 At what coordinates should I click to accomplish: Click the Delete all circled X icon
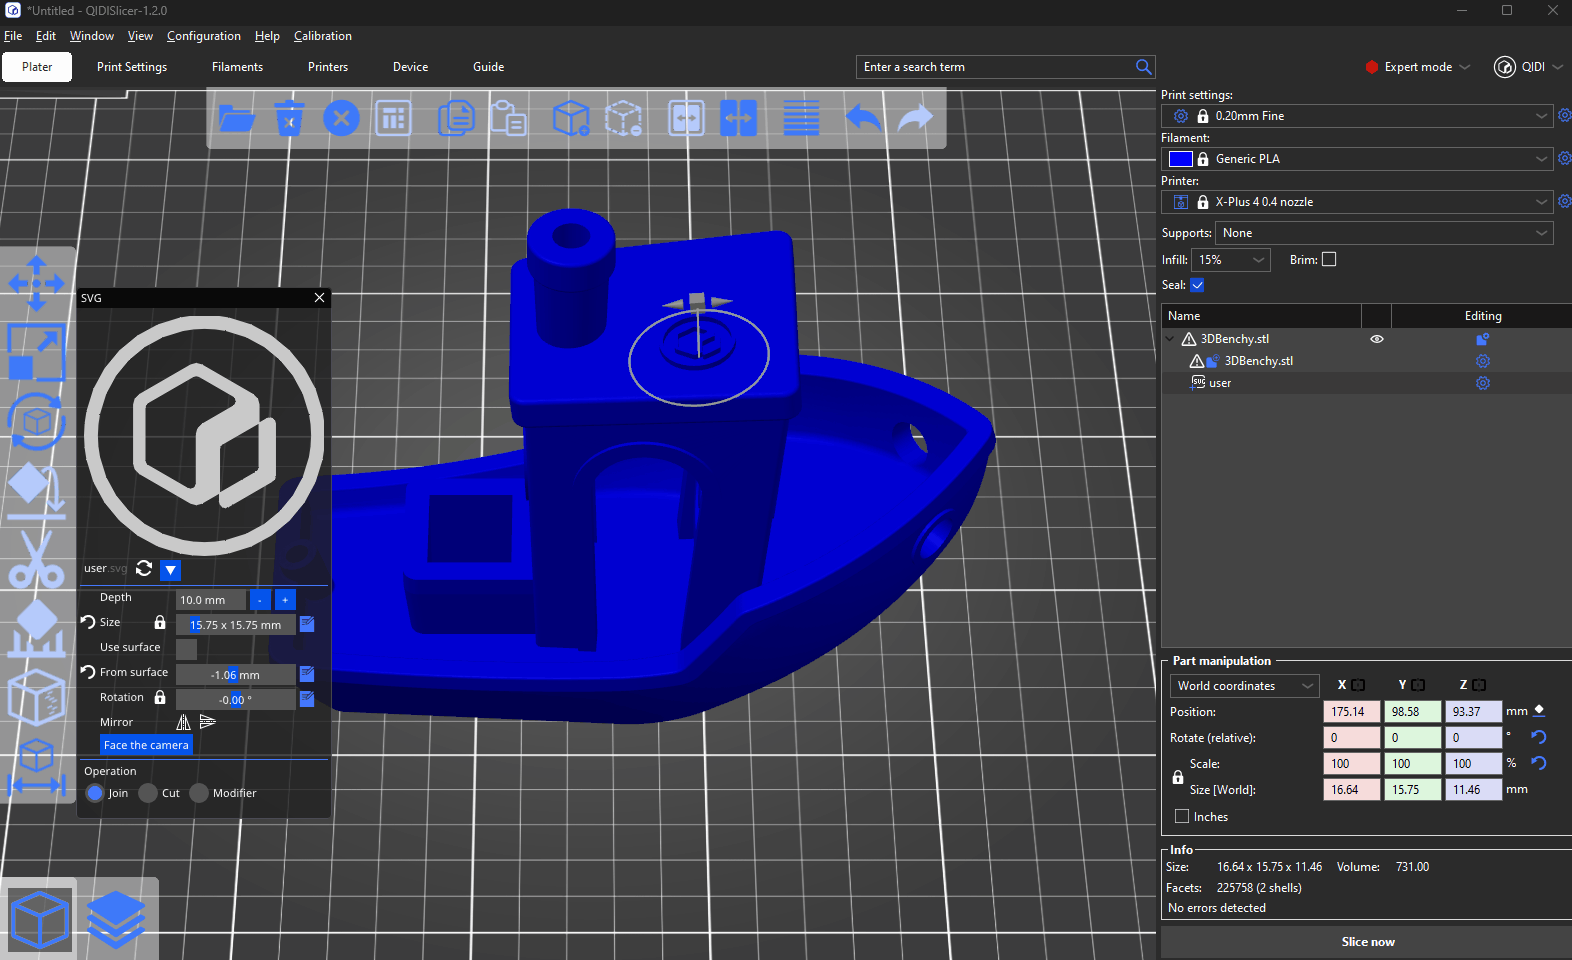click(341, 118)
